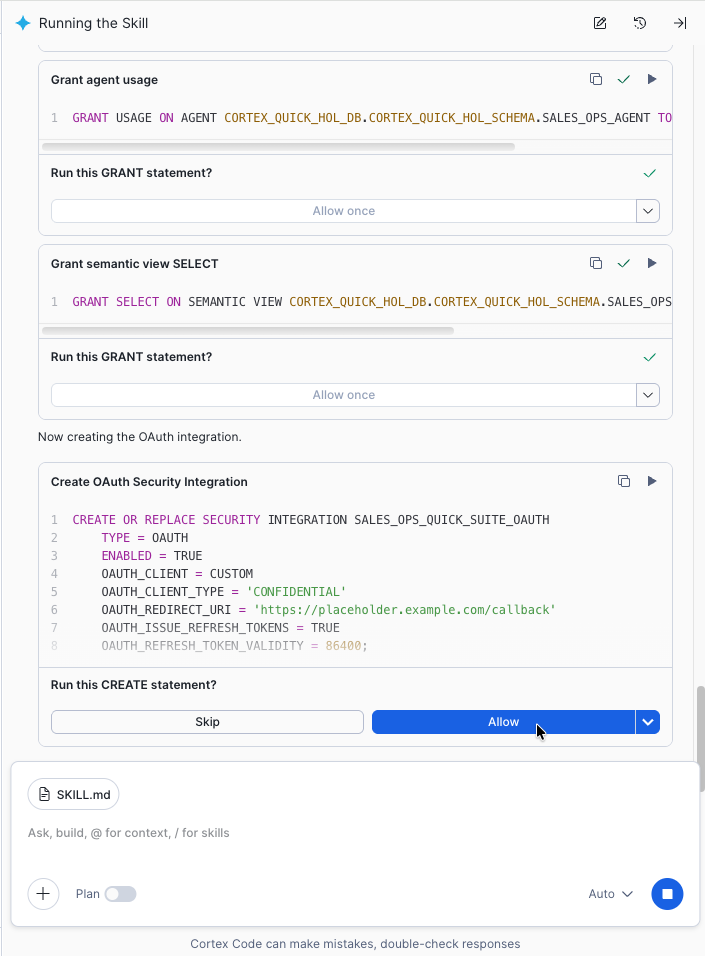705x956 pixels.
Task: Click the 'TYPE = OAUTH' code line
Action: pyautogui.click(x=145, y=538)
